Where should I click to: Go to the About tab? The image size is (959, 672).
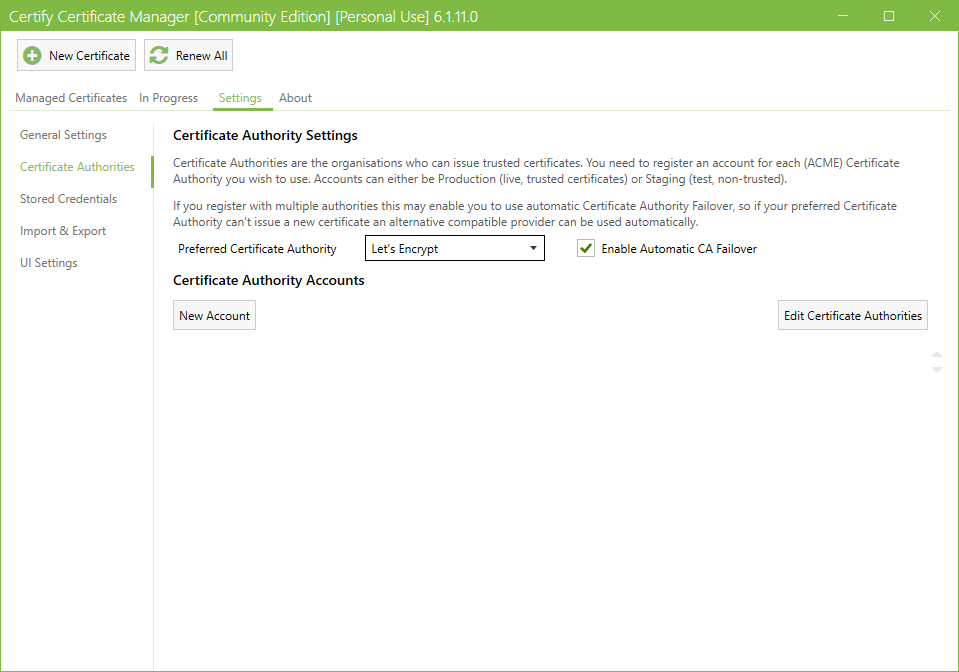coord(295,98)
